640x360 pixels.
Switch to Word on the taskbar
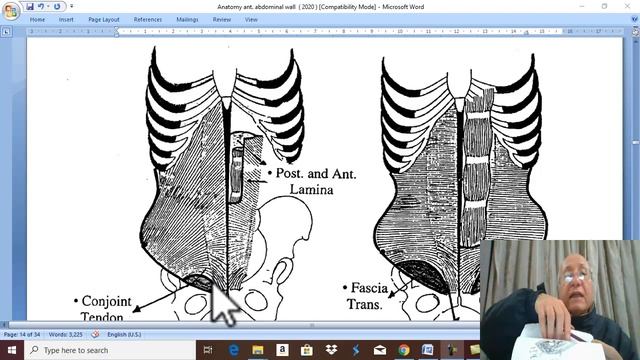pyautogui.click(x=428, y=350)
